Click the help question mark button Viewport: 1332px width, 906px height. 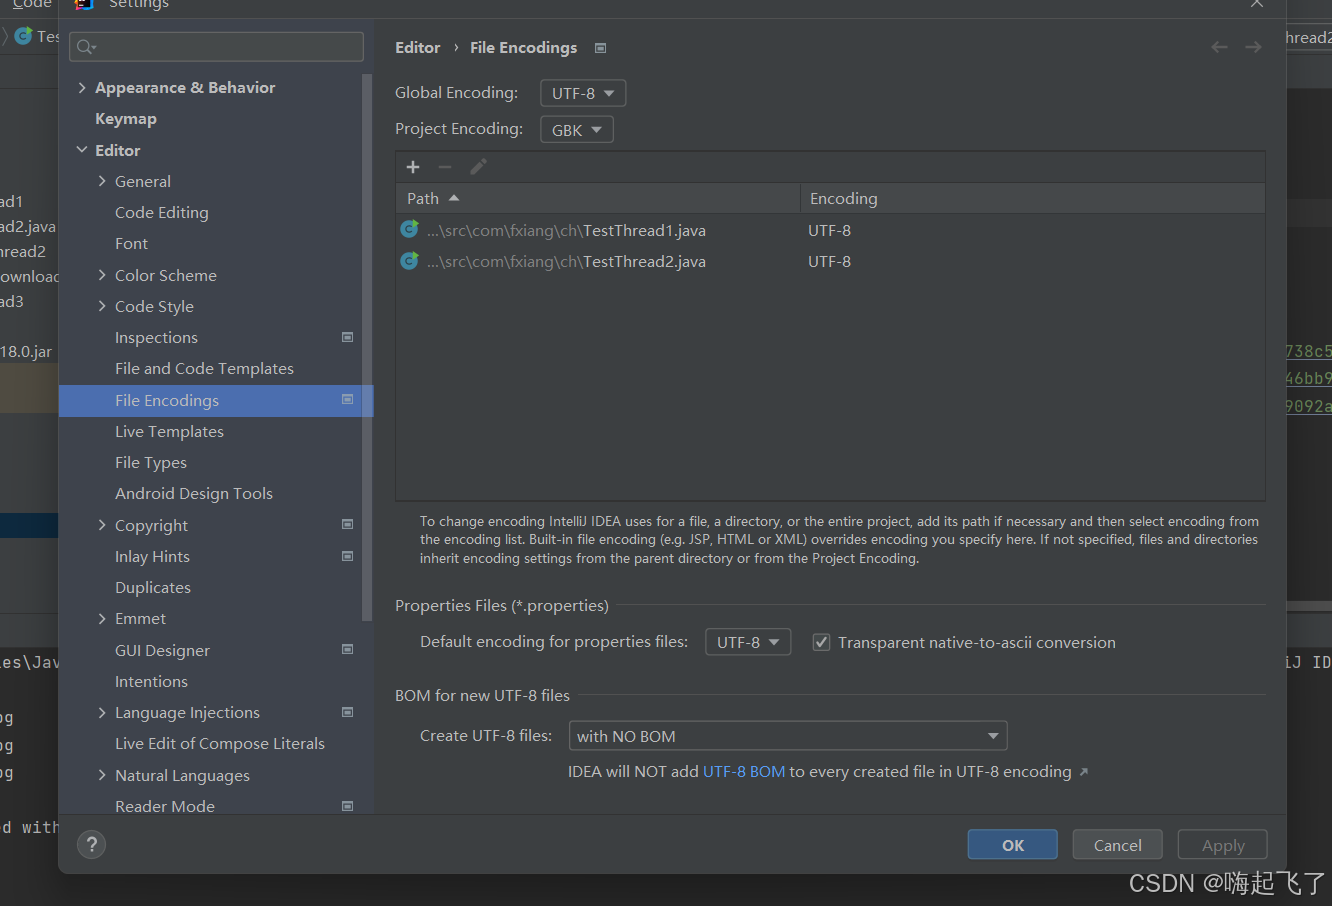pyautogui.click(x=91, y=845)
